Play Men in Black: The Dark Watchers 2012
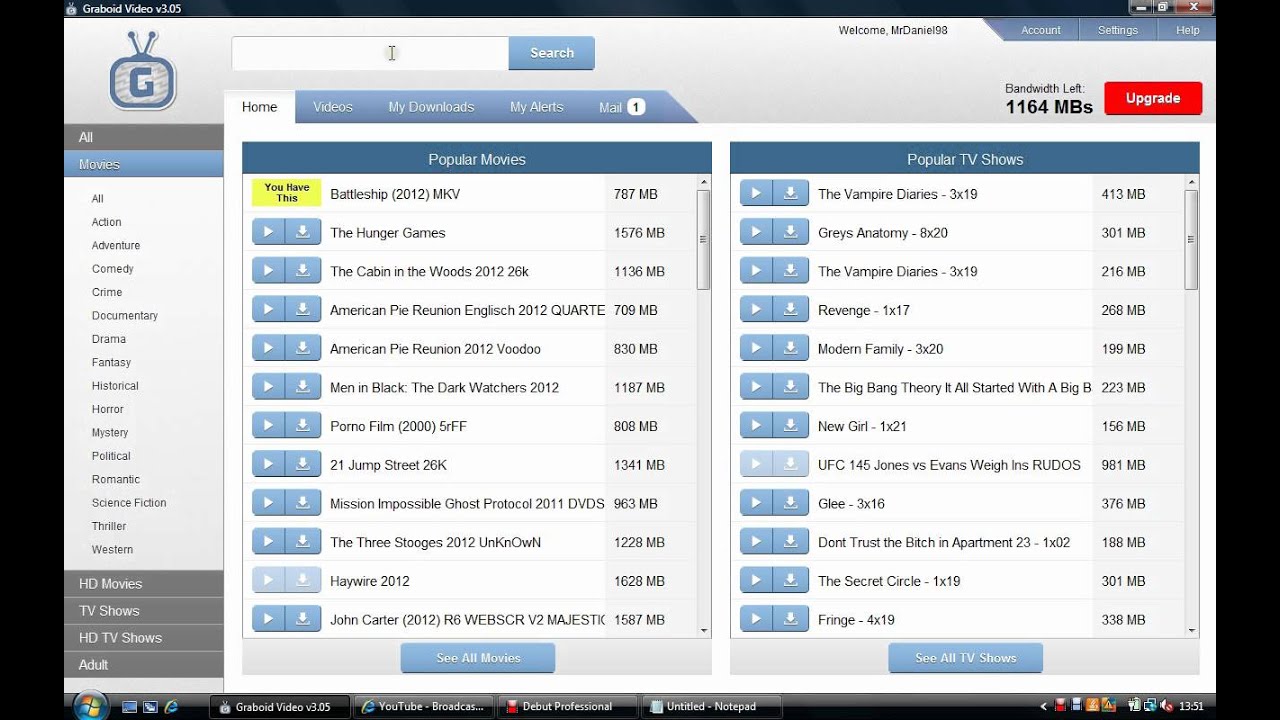Image resolution: width=1280 pixels, height=720 pixels. click(268, 387)
